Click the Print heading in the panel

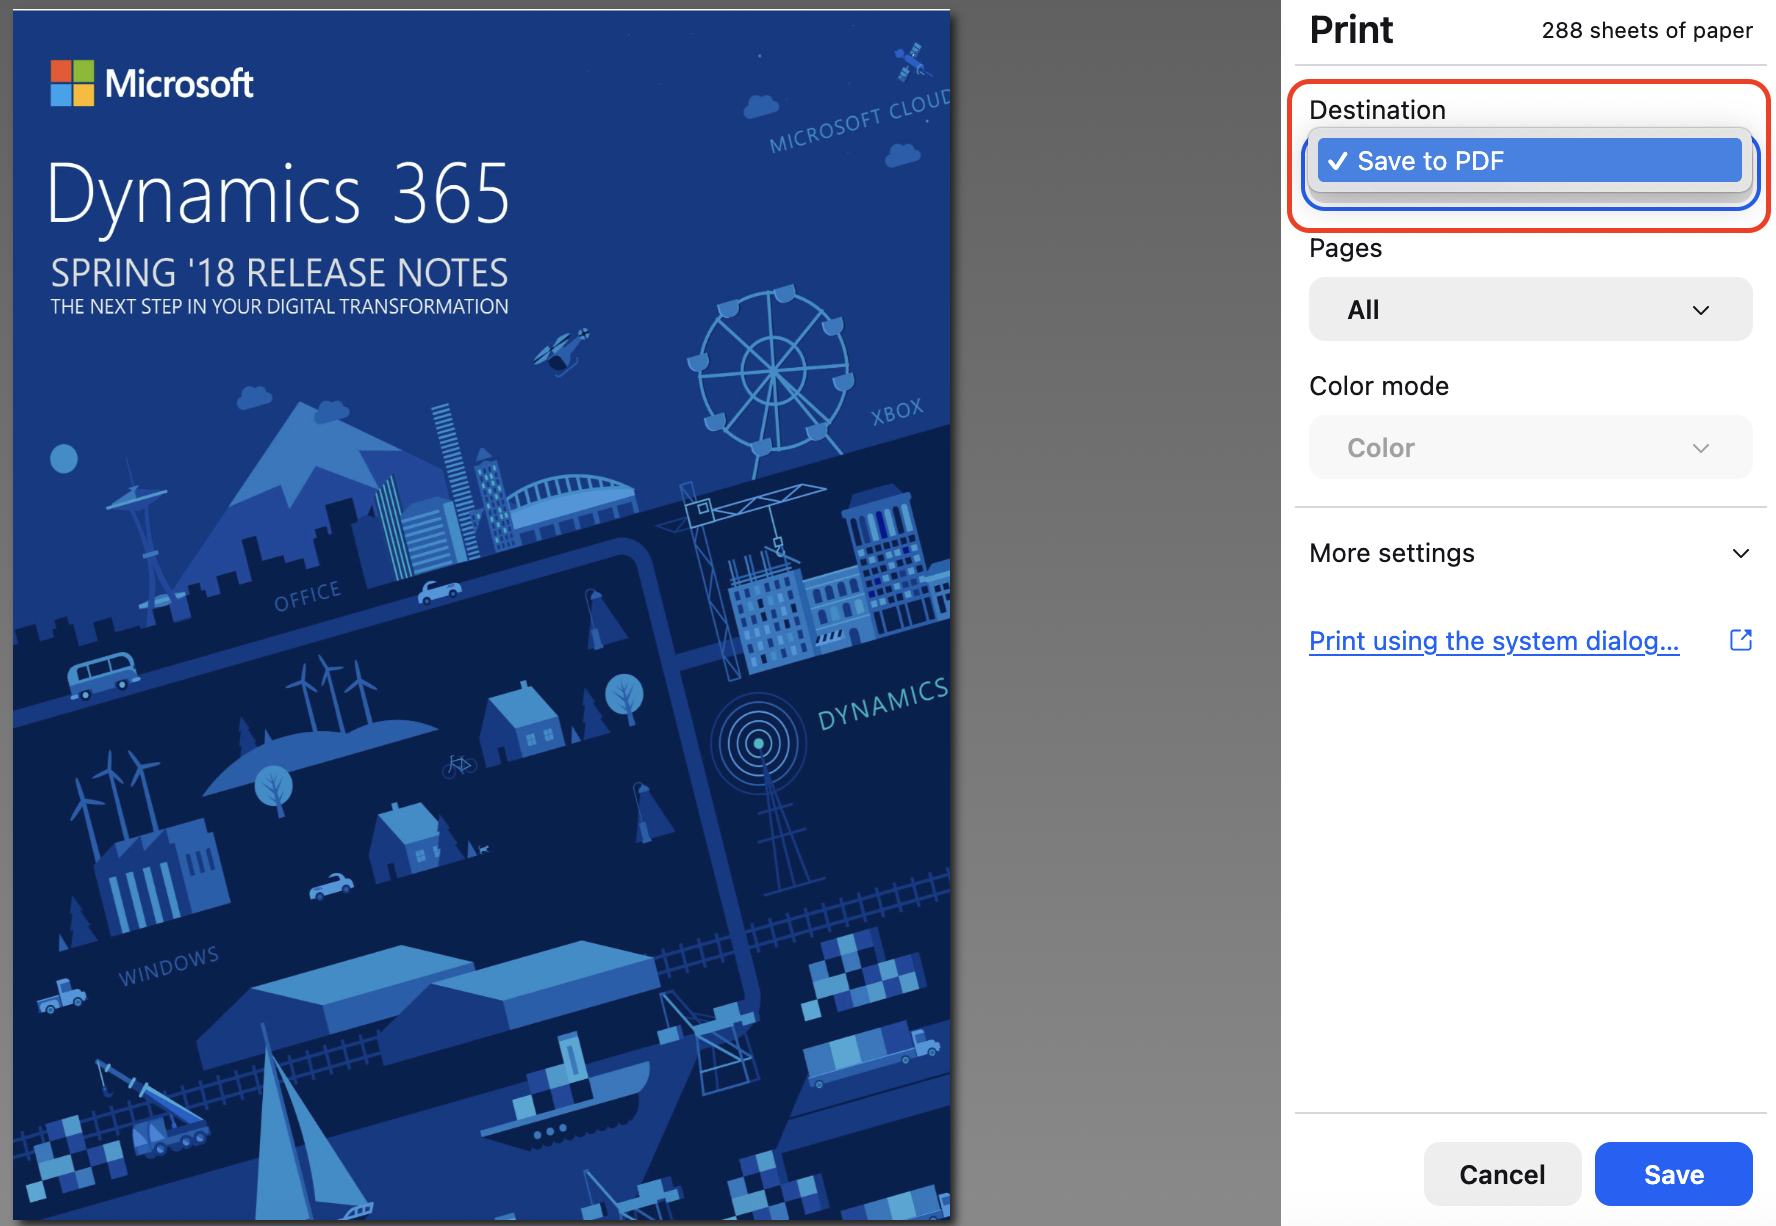1350,30
